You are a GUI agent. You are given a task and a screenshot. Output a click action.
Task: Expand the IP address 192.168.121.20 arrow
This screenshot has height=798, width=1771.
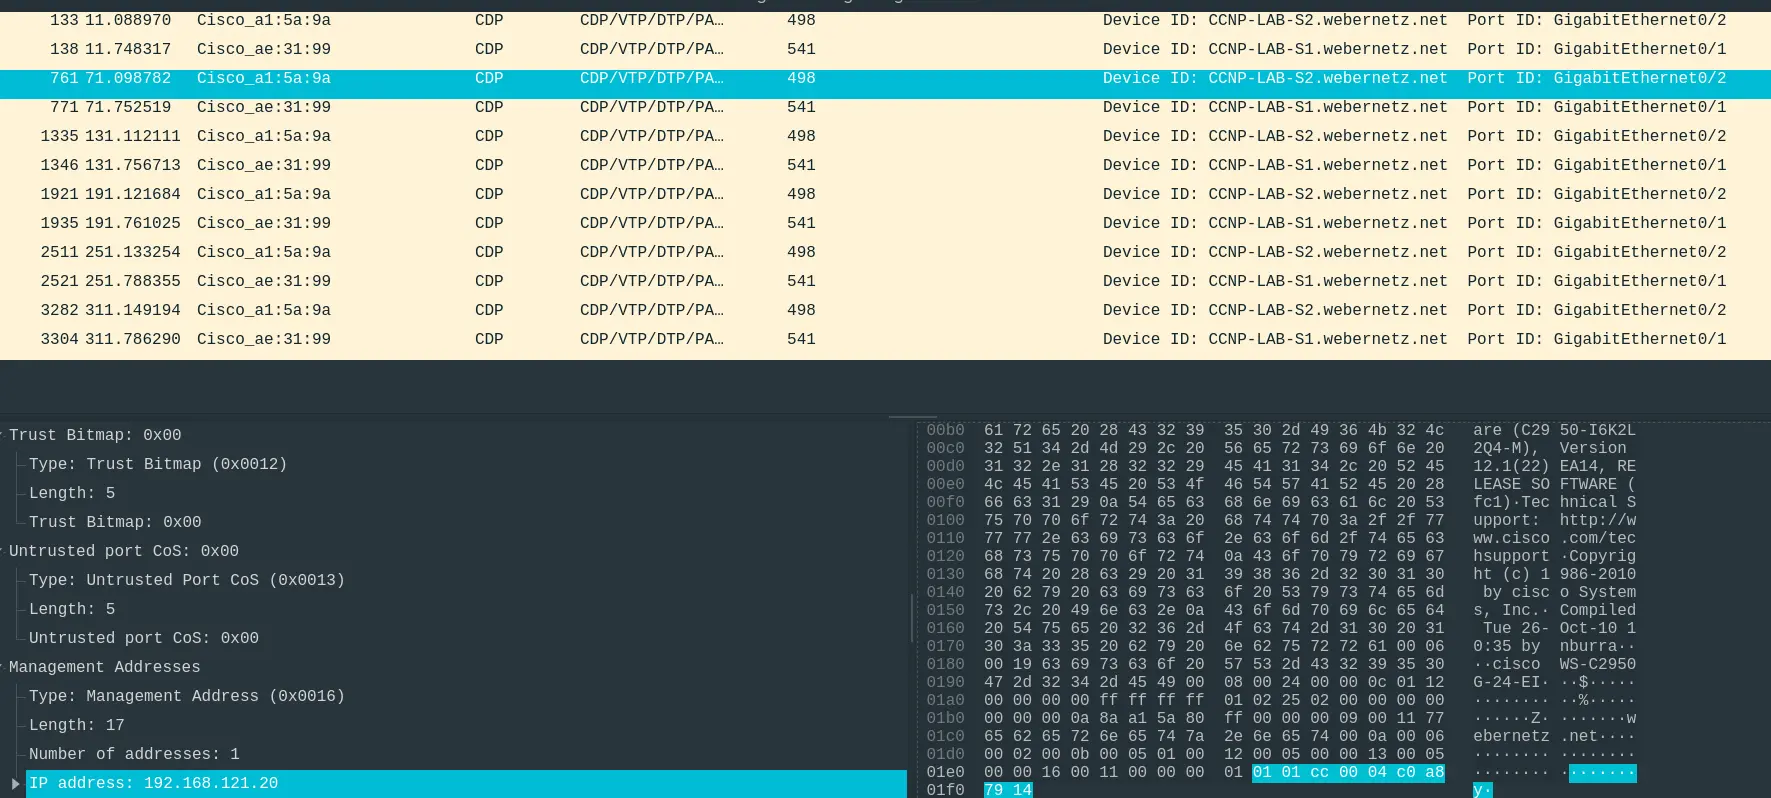tap(15, 783)
